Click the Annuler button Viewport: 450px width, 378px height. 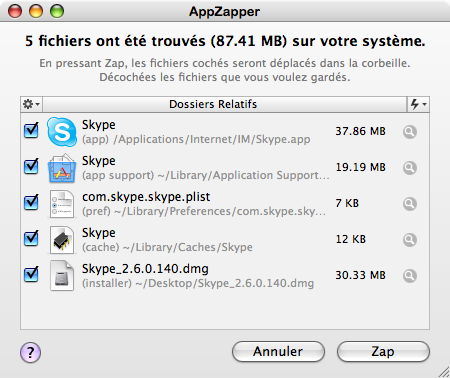278,352
